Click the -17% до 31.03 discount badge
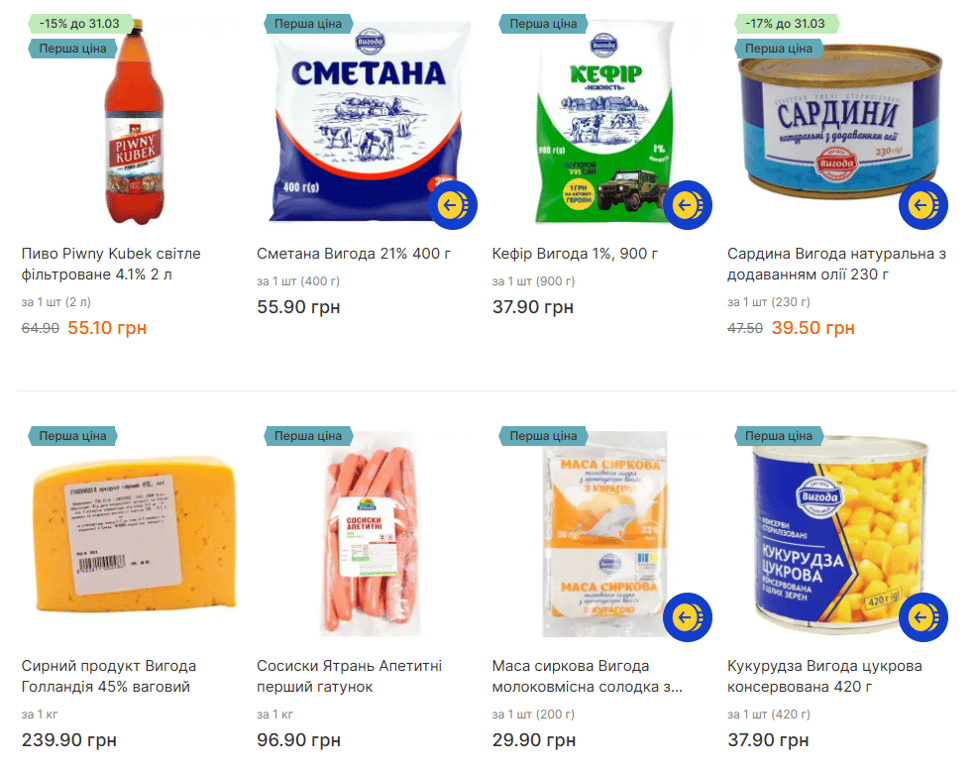Screen dimensions: 977x768 click(786, 23)
